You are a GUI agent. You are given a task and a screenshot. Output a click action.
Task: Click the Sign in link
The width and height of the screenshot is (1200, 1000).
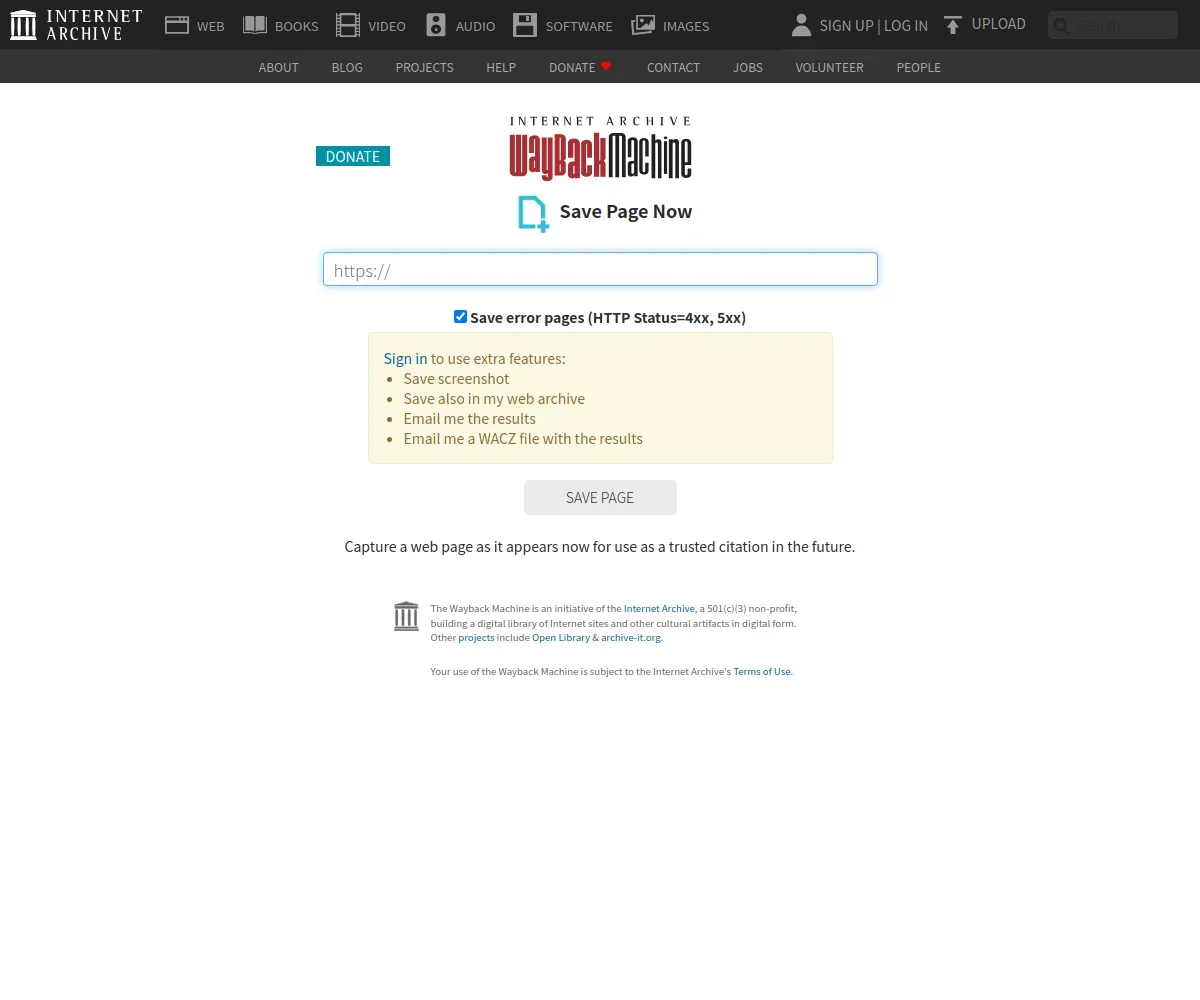click(405, 358)
